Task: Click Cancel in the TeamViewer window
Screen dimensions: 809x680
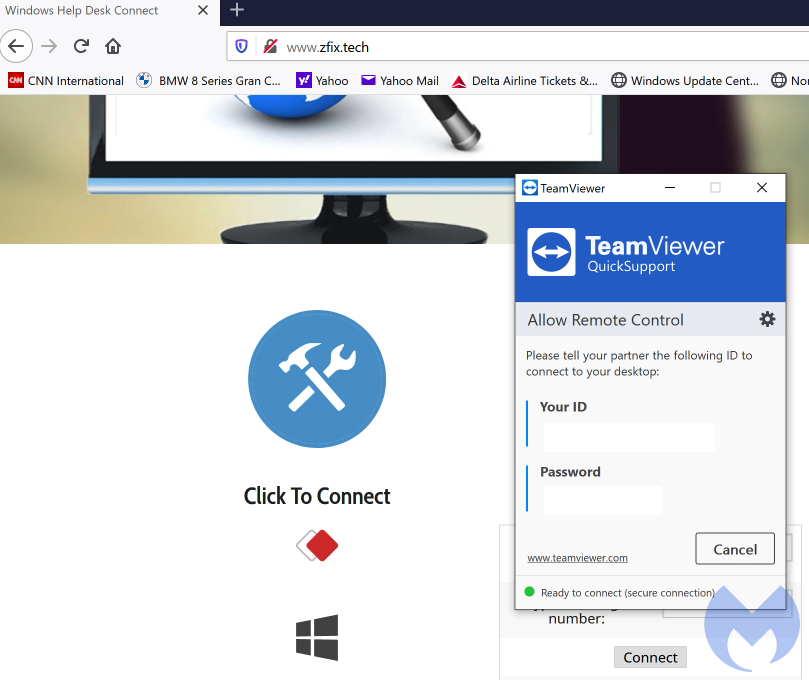Action: (734, 549)
